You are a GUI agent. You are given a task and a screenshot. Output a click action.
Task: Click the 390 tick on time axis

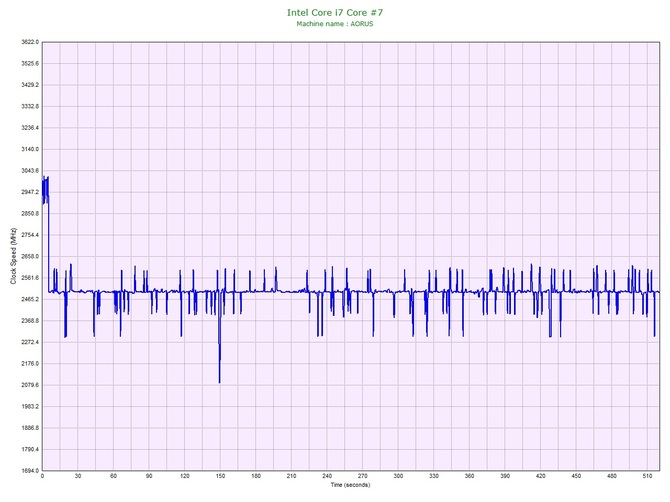pos(505,476)
